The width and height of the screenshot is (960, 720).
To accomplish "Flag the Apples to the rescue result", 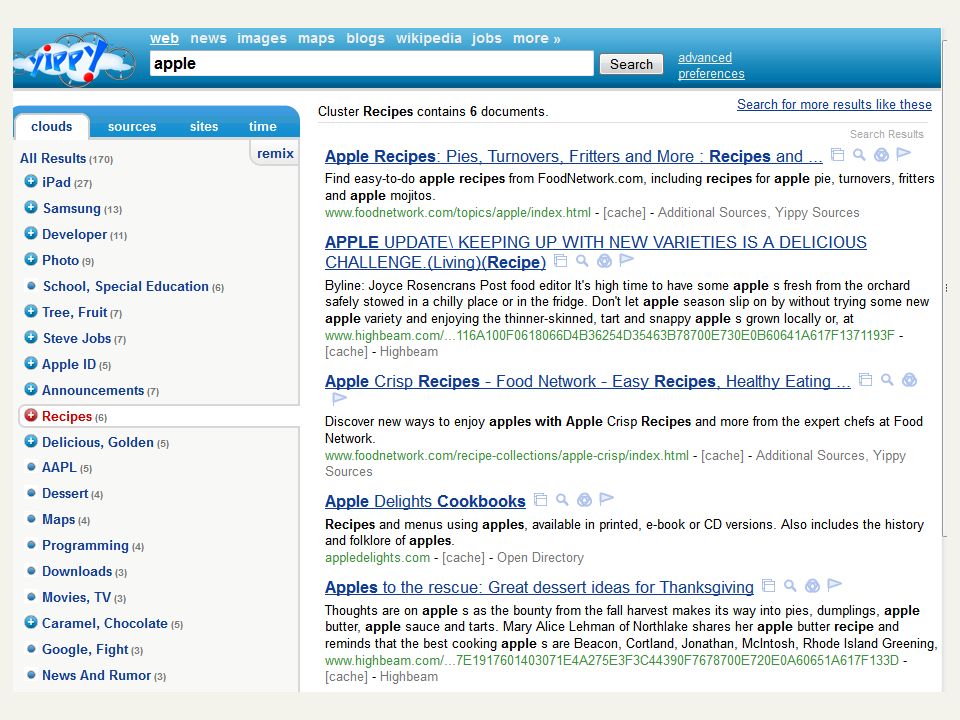I will [834, 585].
